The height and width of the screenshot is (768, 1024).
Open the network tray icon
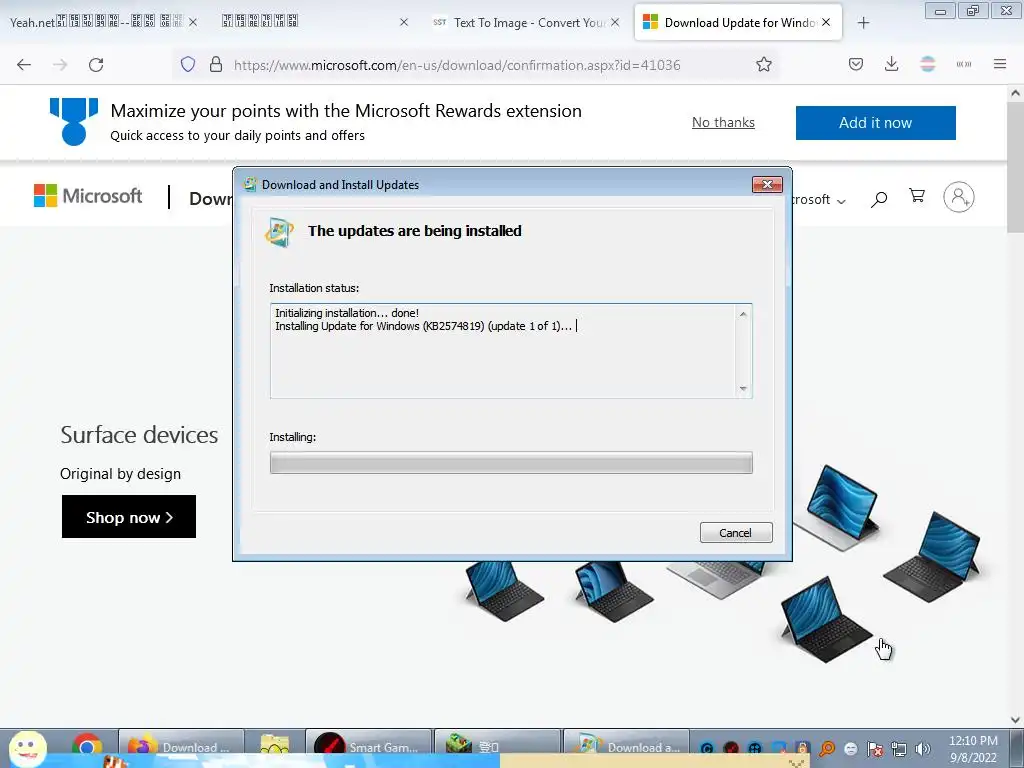point(899,749)
